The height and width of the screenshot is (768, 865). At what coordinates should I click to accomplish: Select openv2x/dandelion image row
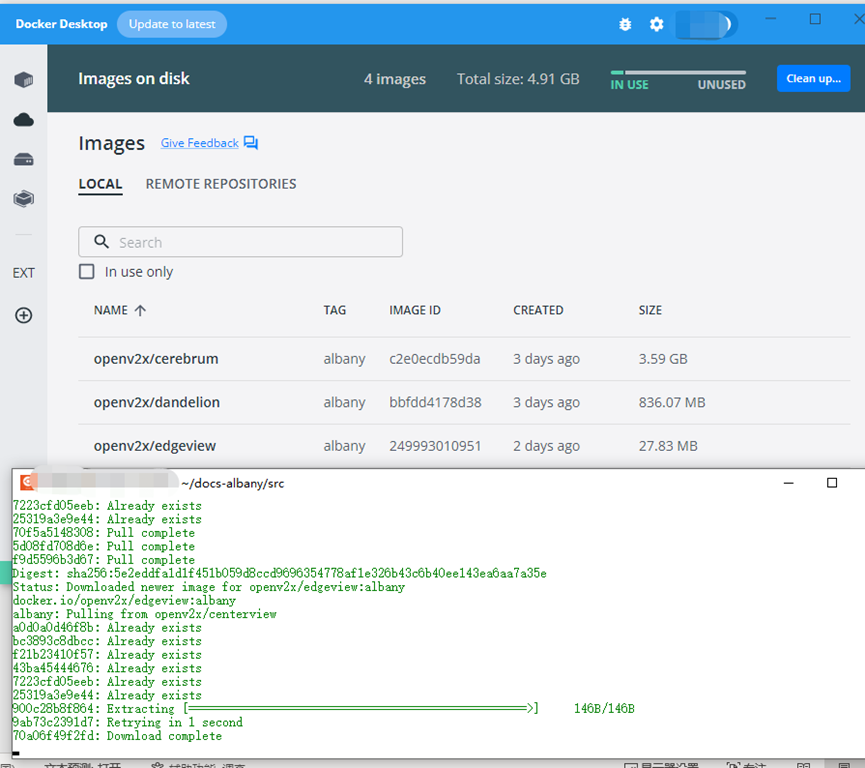coord(464,402)
